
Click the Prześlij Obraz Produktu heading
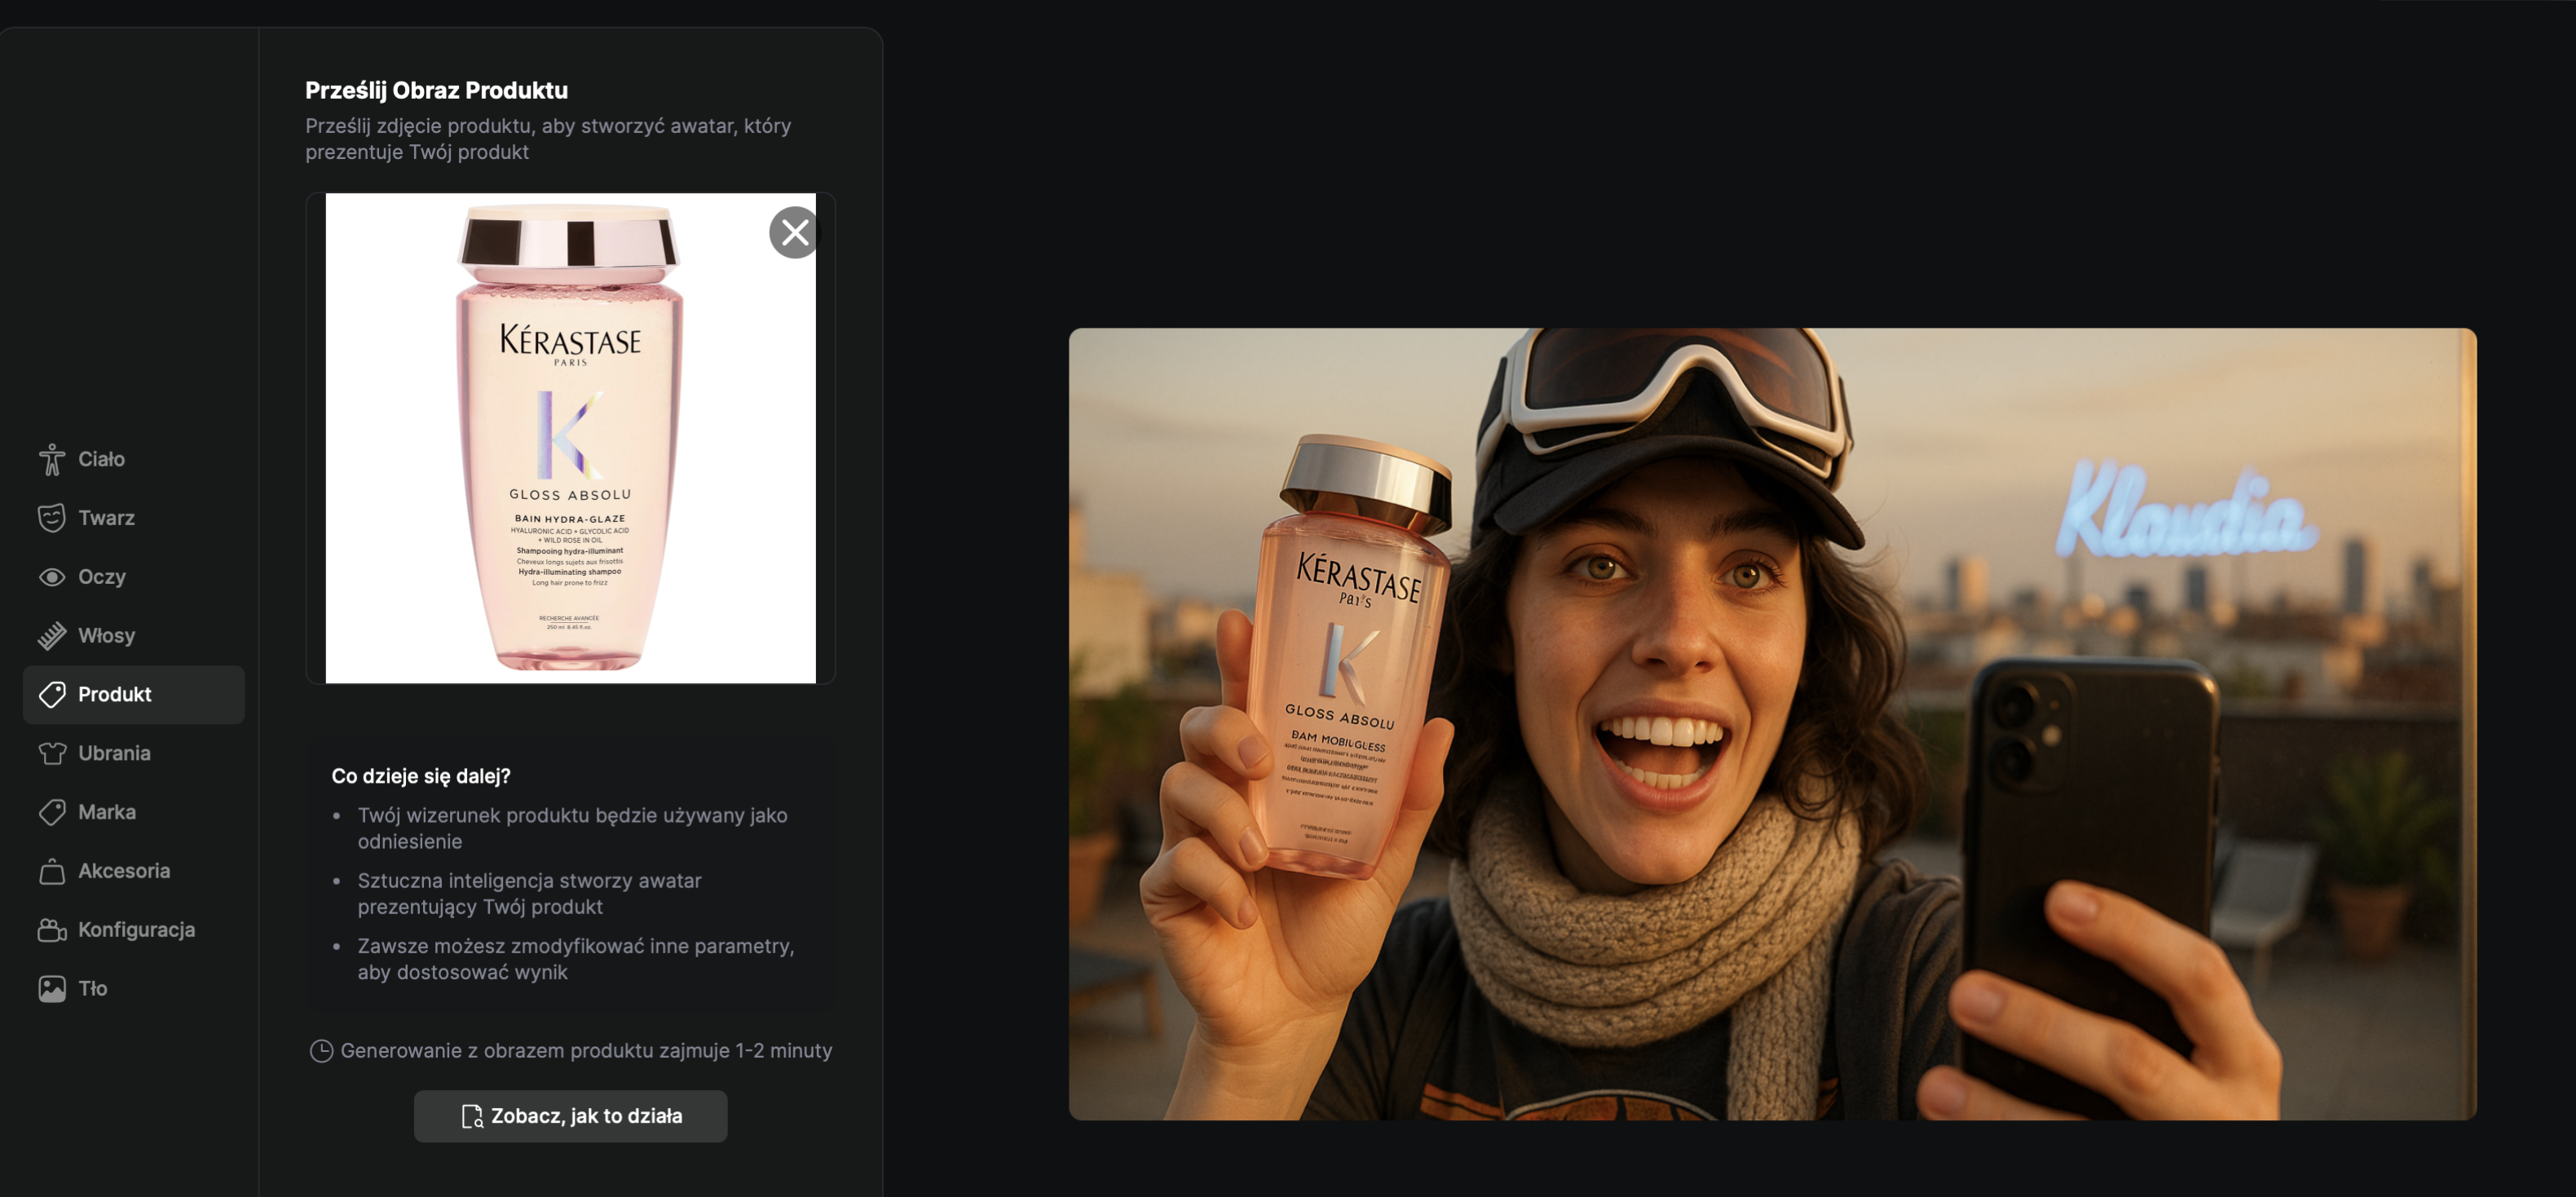[436, 90]
